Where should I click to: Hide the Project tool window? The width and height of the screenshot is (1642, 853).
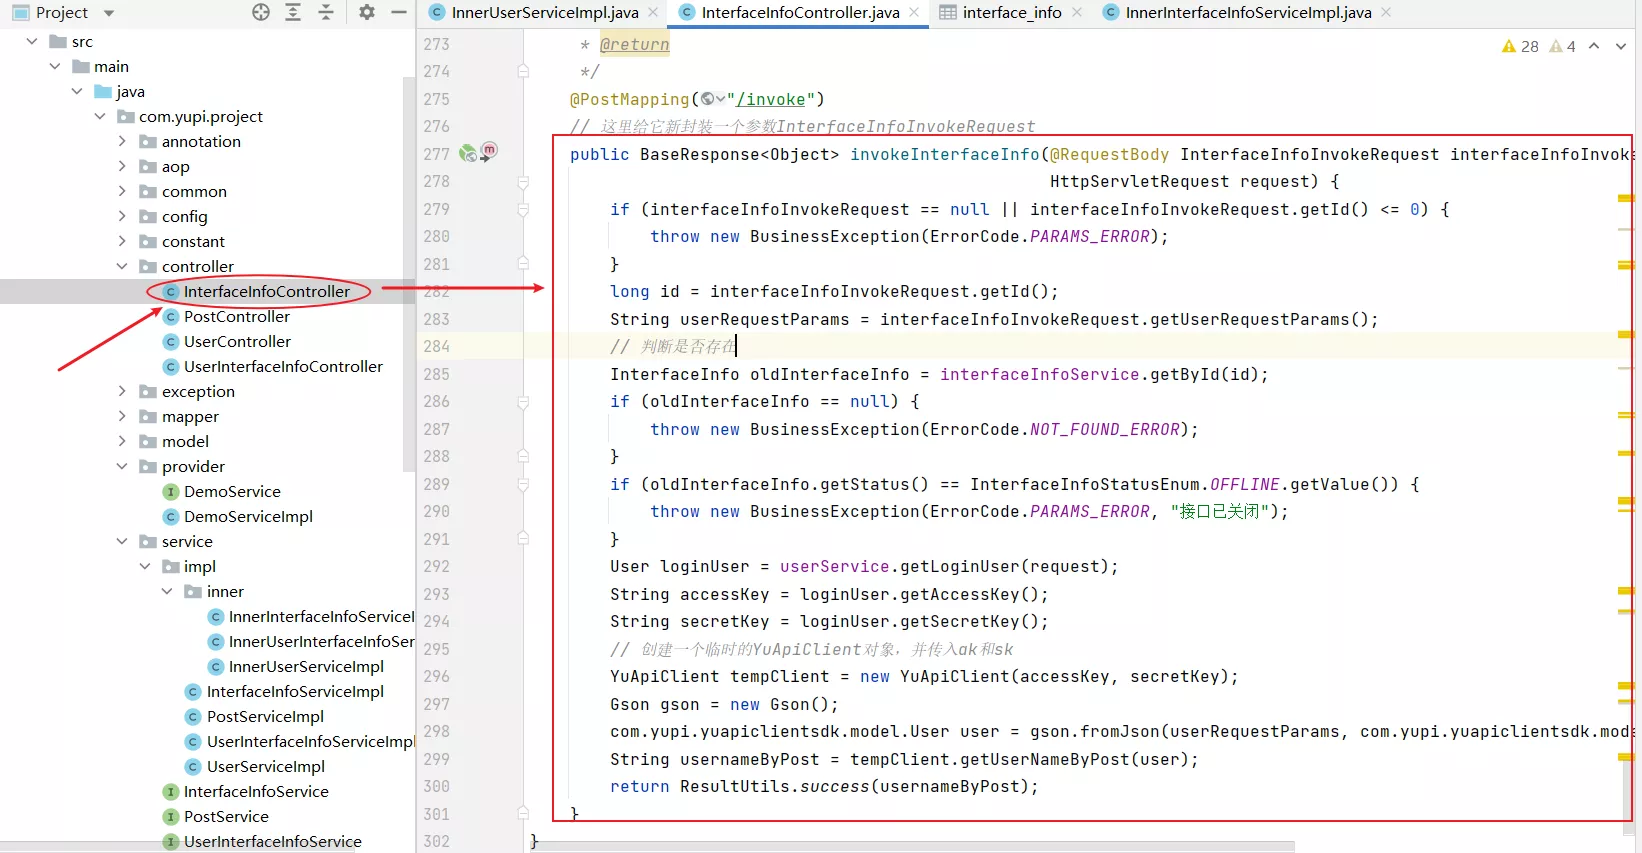(x=399, y=12)
